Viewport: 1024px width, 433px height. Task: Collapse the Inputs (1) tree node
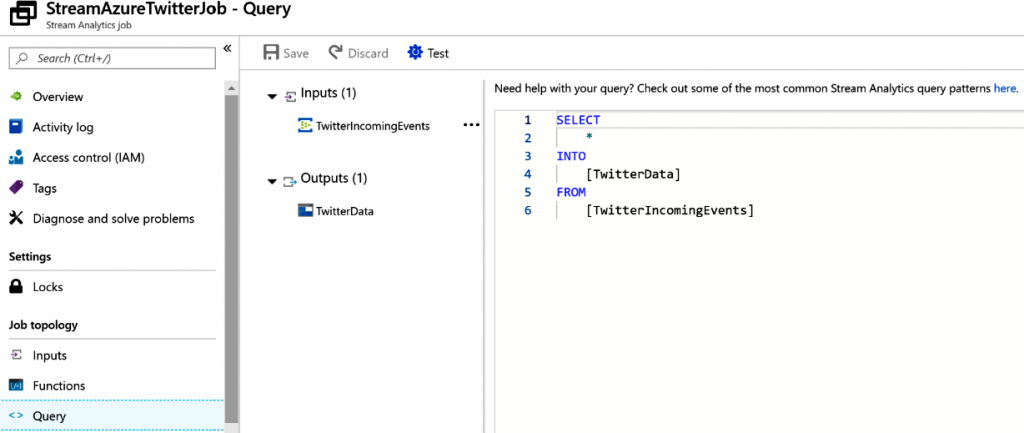pyautogui.click(x=272, y=95)
